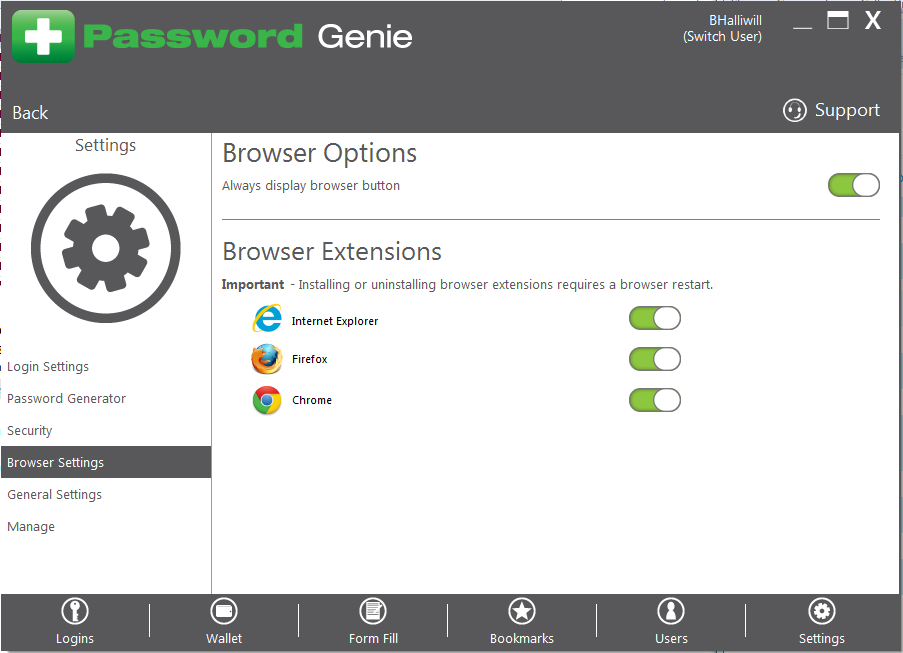Click the Firefox browser icon
This screenshot has height=653, width=903.
(x=267, y=359)
